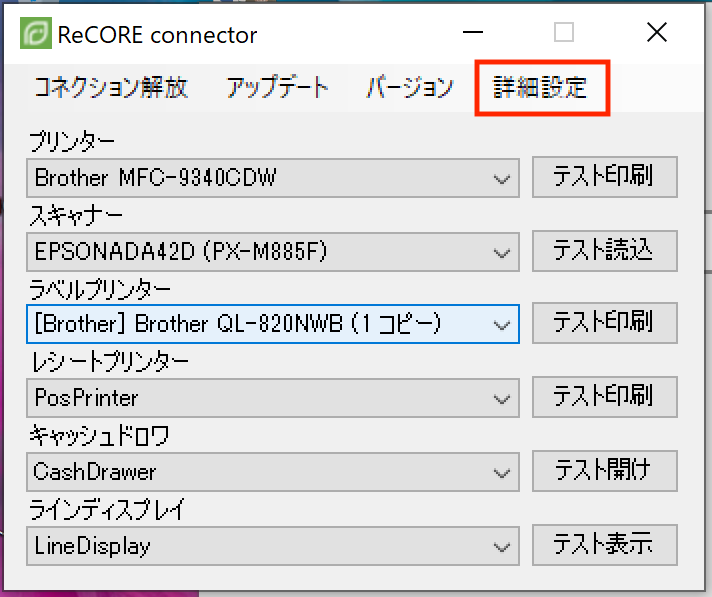Click the ラベルプリンター label
The width and height of the screenshot is (712, 597).
pyautogui.click(x=99, y=289)
